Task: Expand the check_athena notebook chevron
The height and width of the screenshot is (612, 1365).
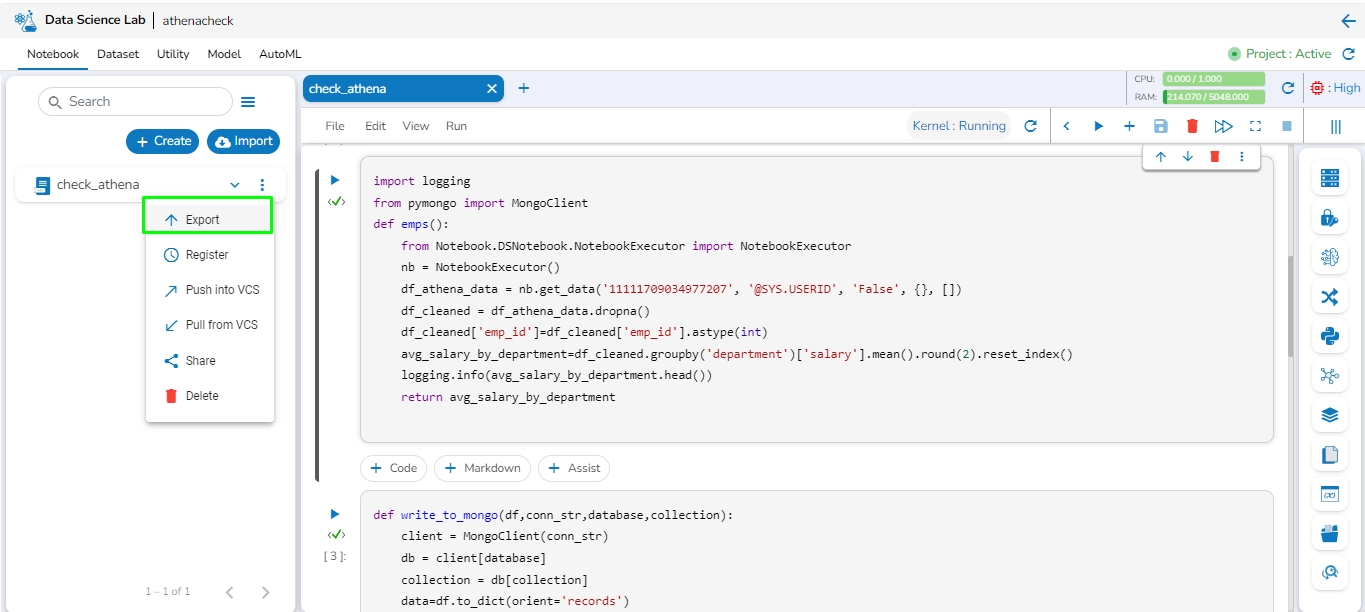Action: pos(235,185)
